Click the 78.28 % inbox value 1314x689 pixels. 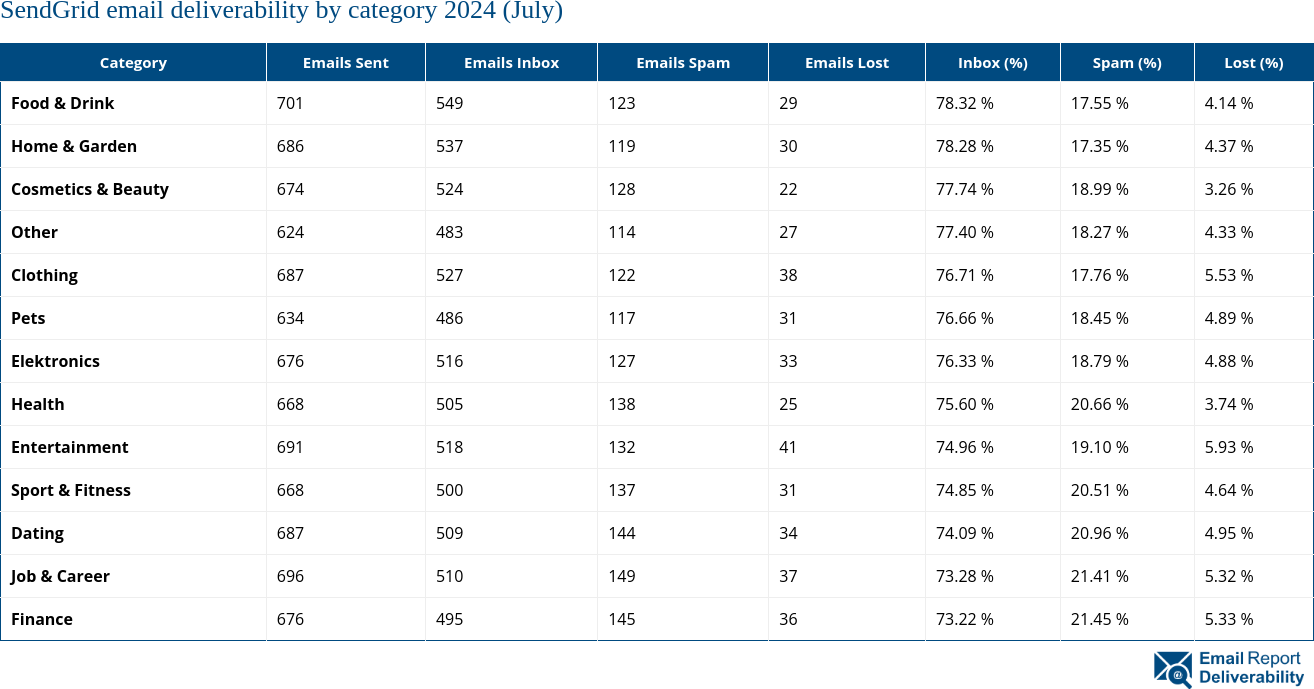pyautogui.click(x=965, y=146)
